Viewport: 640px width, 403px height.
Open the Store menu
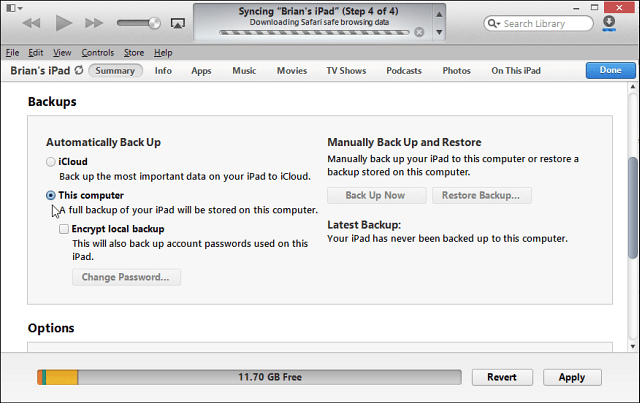coord(134,53)
